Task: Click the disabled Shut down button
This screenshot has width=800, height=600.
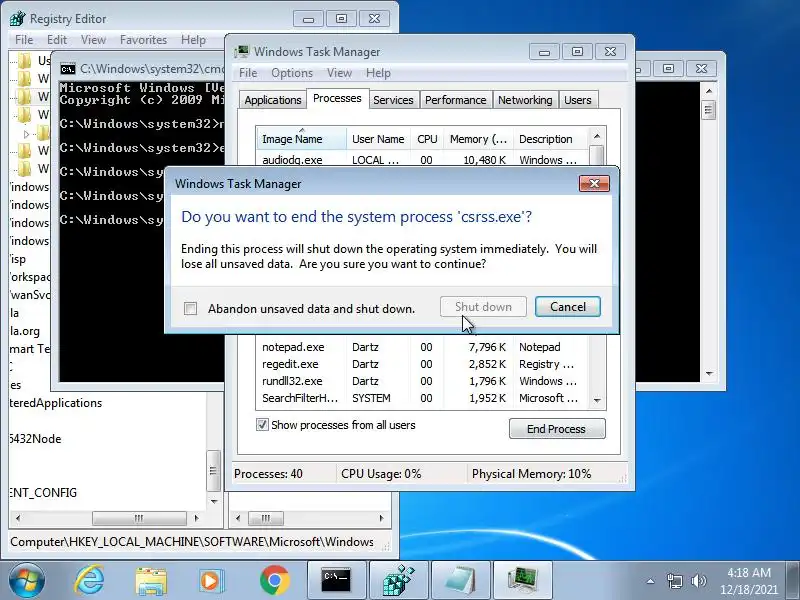Action: click(483, 307)
